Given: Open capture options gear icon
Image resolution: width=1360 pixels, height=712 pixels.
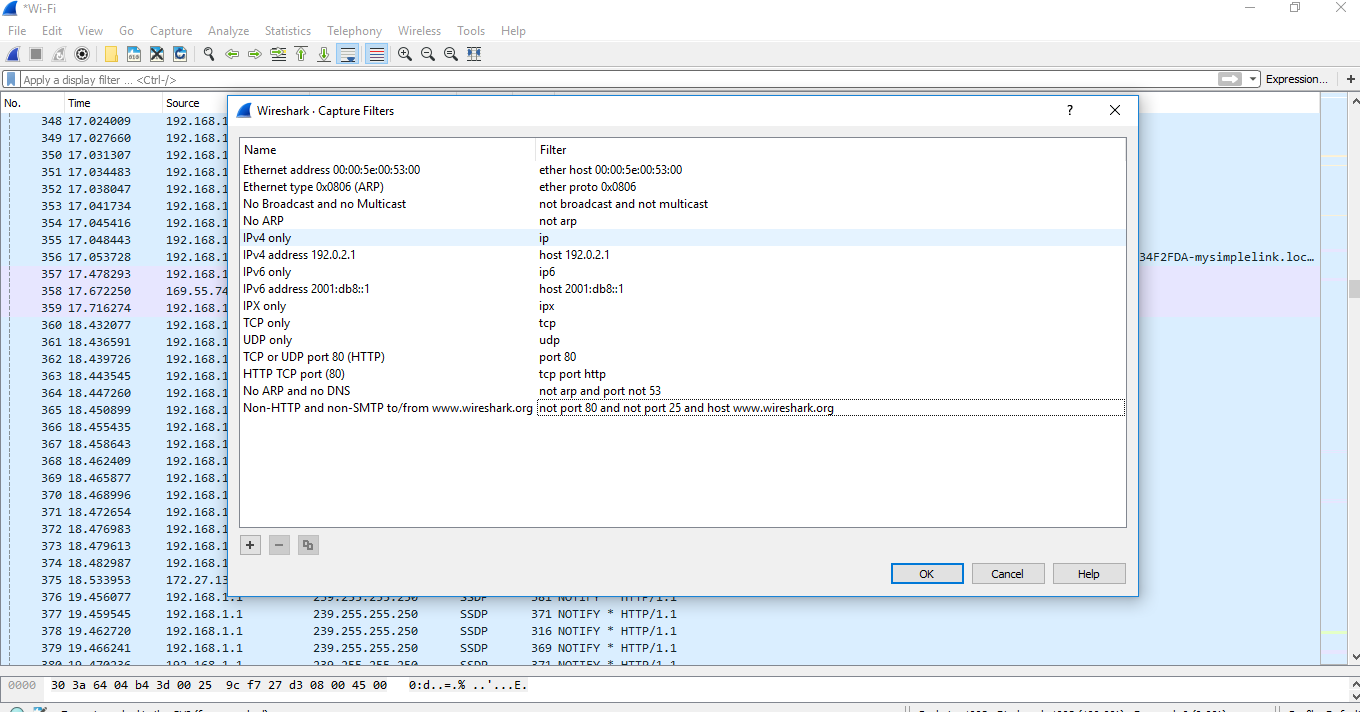Looking at the screenshot, I should pos(82,54).
